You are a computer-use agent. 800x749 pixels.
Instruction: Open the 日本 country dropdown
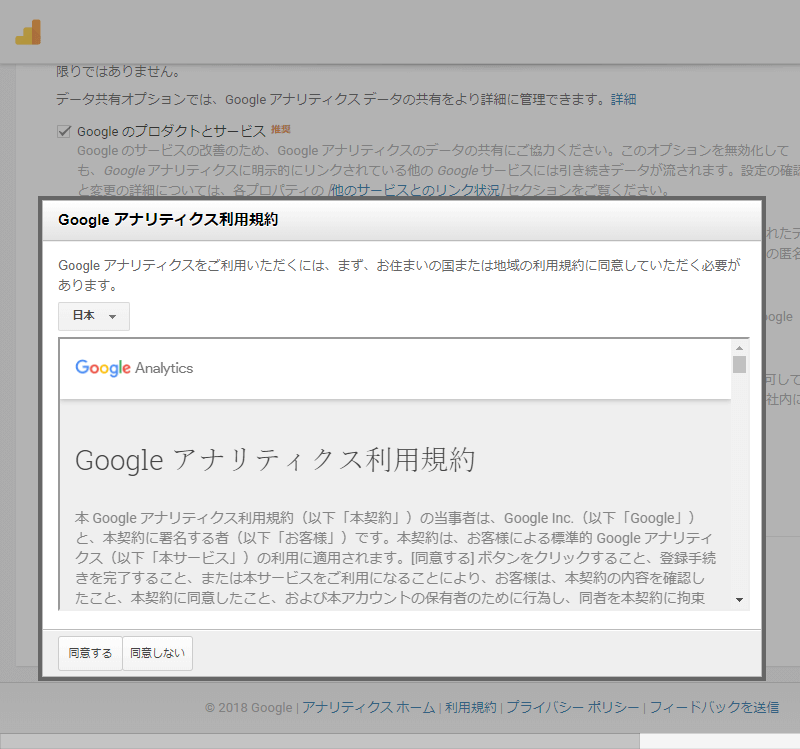(x=94, y=316)
